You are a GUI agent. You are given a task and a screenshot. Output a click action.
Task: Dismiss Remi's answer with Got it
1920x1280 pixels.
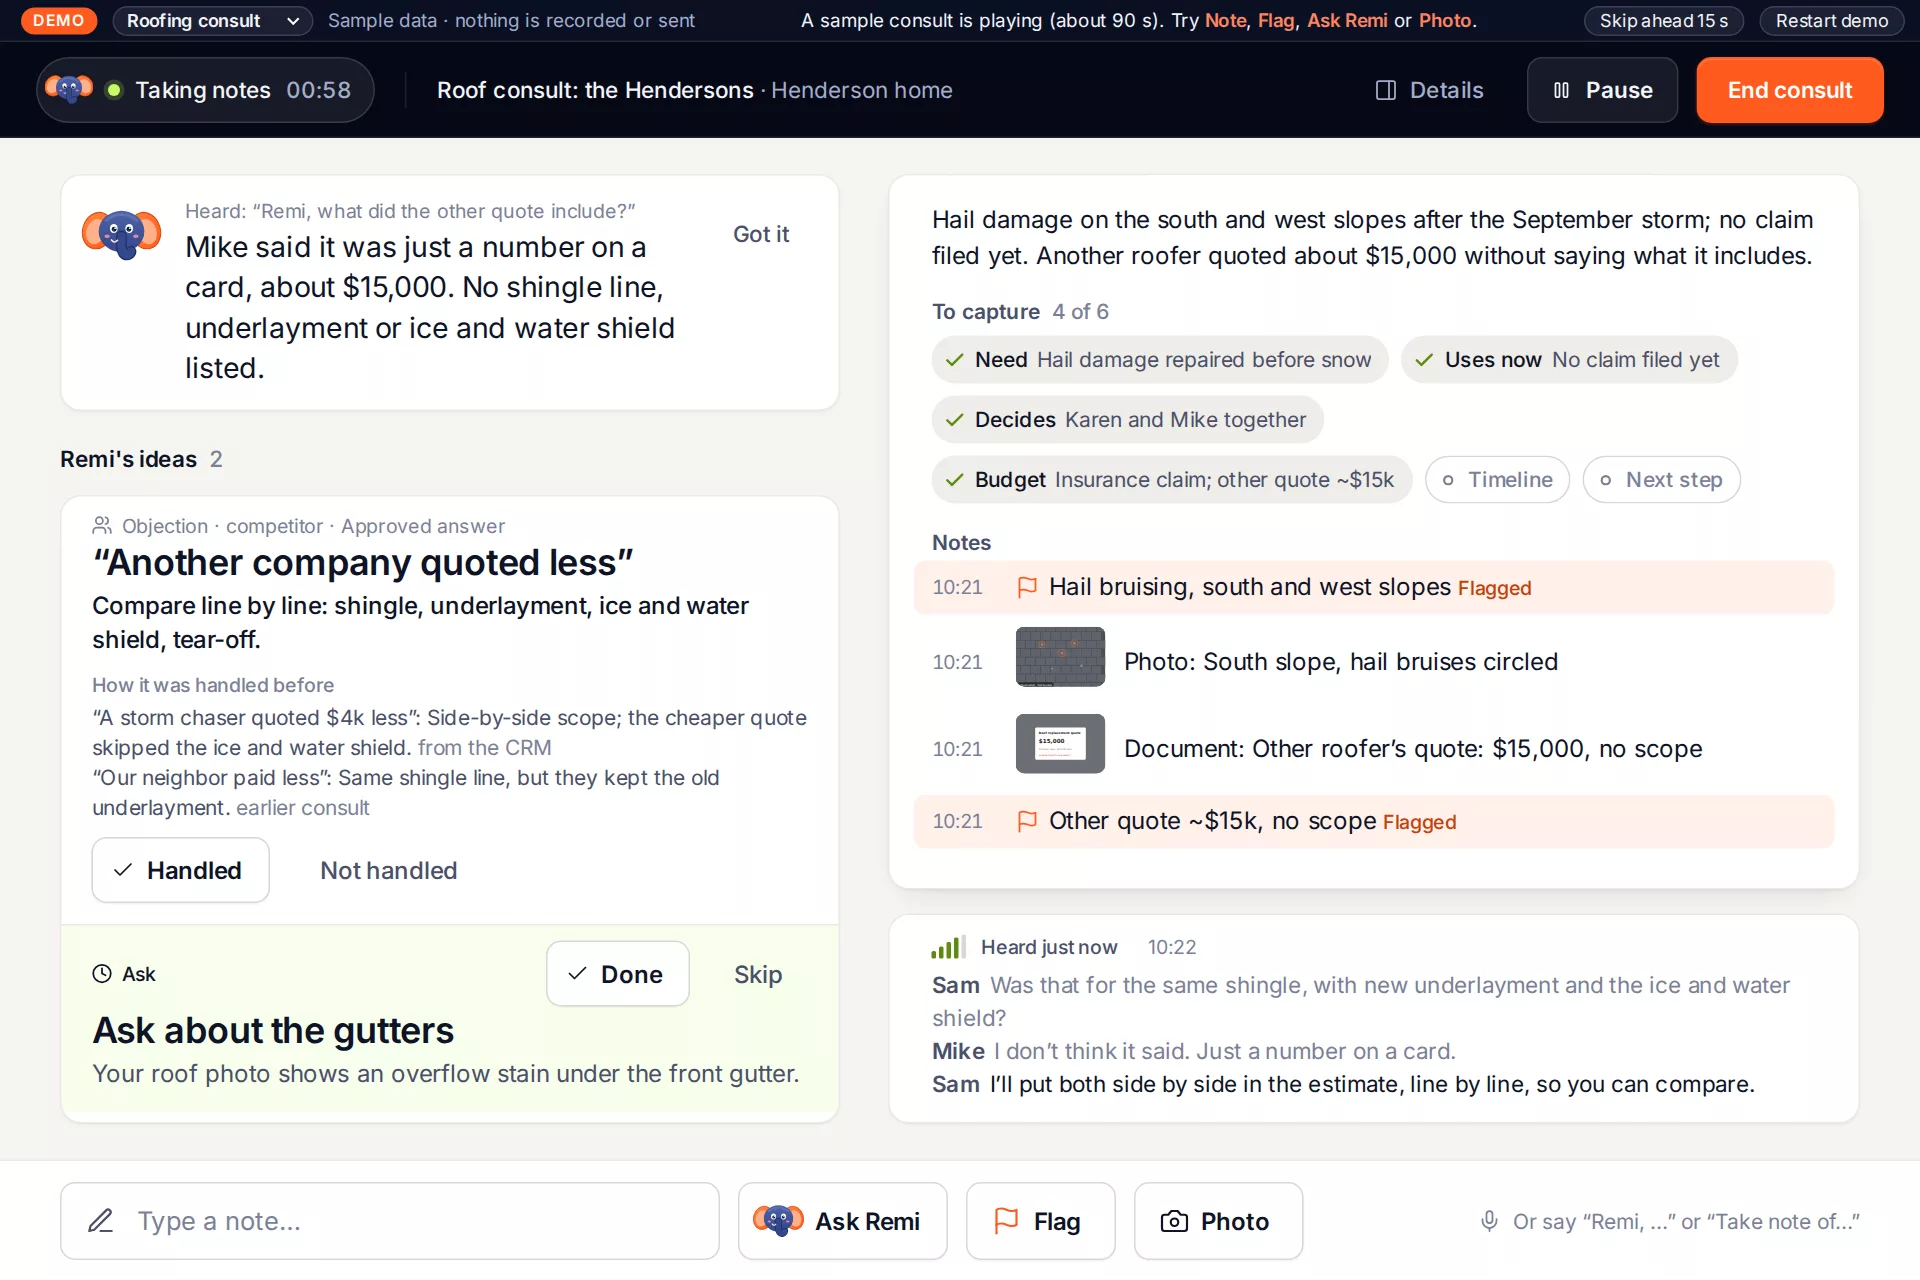point(761,234)
